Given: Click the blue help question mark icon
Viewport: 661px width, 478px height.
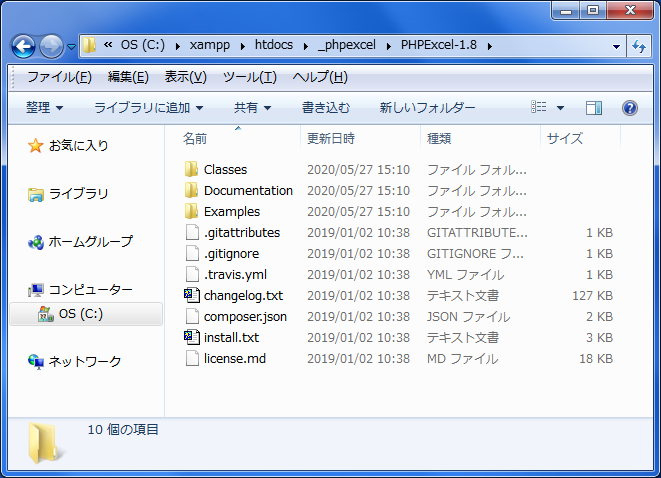Looking at the screenshot, I should pyautogui.click(x=629, y=108).
